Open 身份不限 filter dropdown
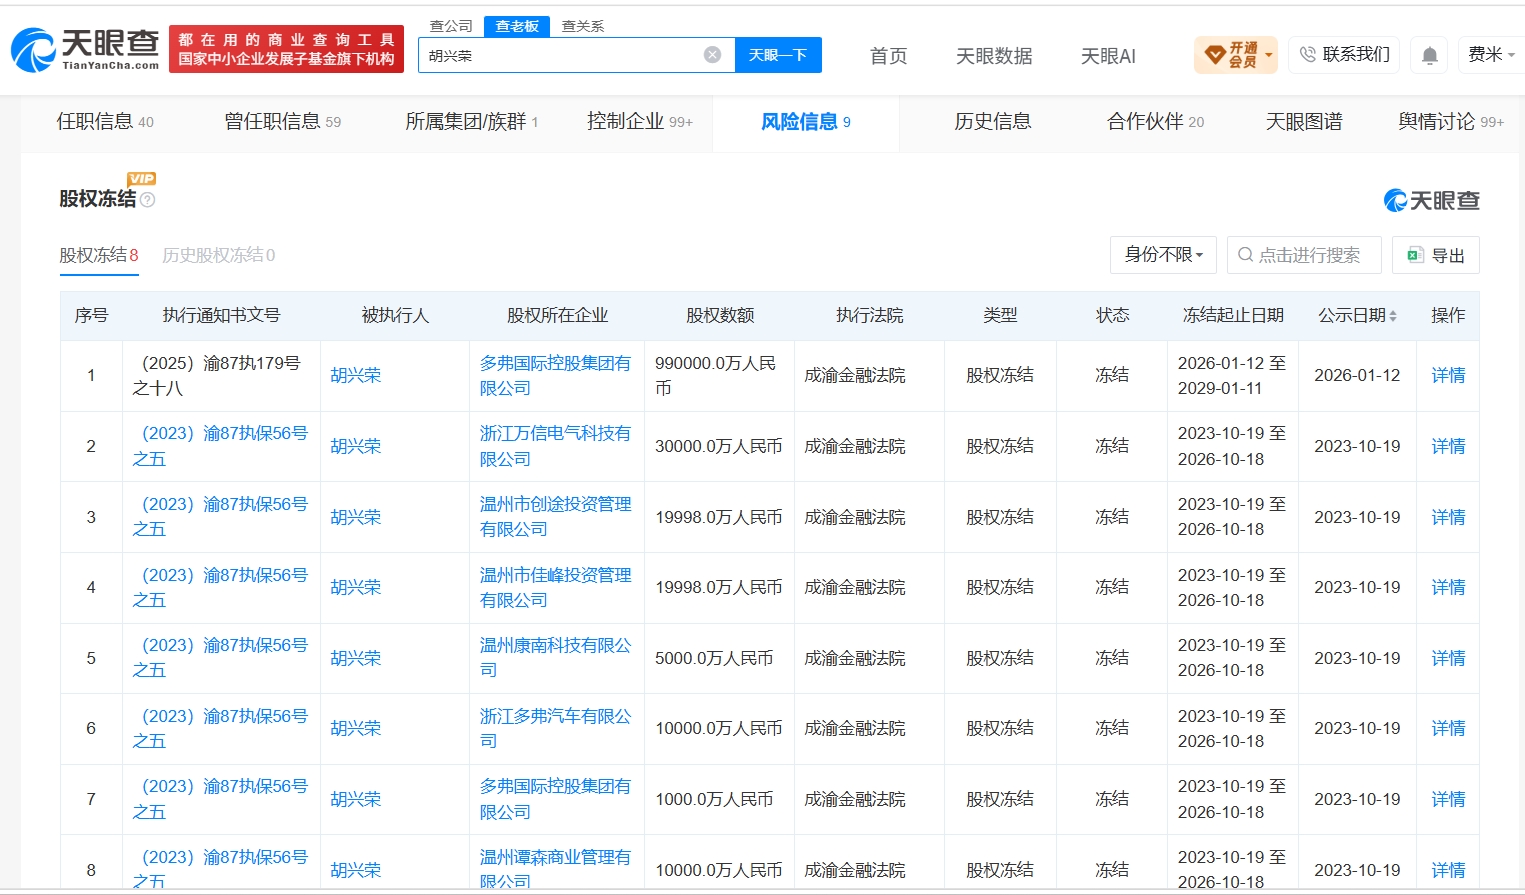Viewport: 1525px width, 895px height. [1163, 255]
